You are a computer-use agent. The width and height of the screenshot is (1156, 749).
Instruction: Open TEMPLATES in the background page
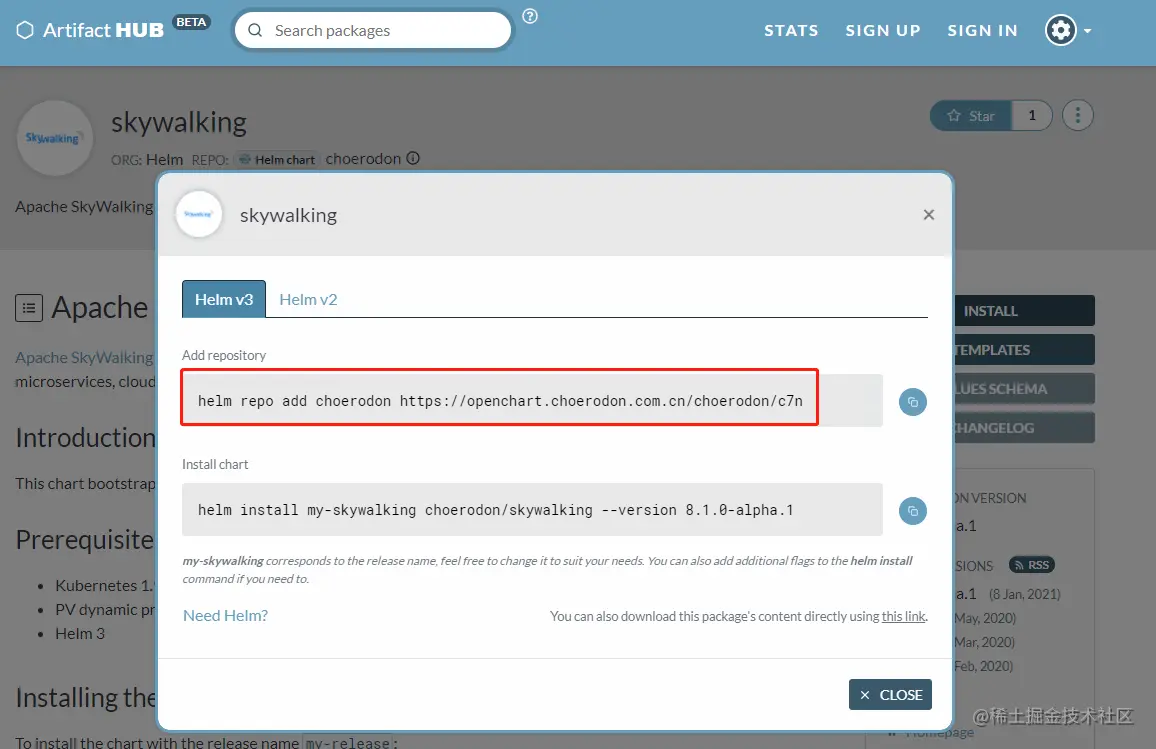(x=1024, y=350)
